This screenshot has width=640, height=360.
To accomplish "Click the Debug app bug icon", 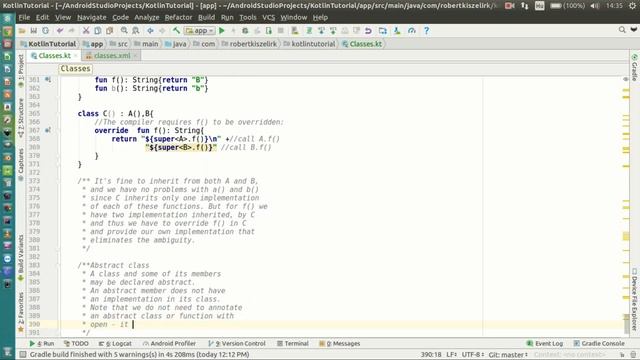I will pyautogui.click(x=245, y=31).
